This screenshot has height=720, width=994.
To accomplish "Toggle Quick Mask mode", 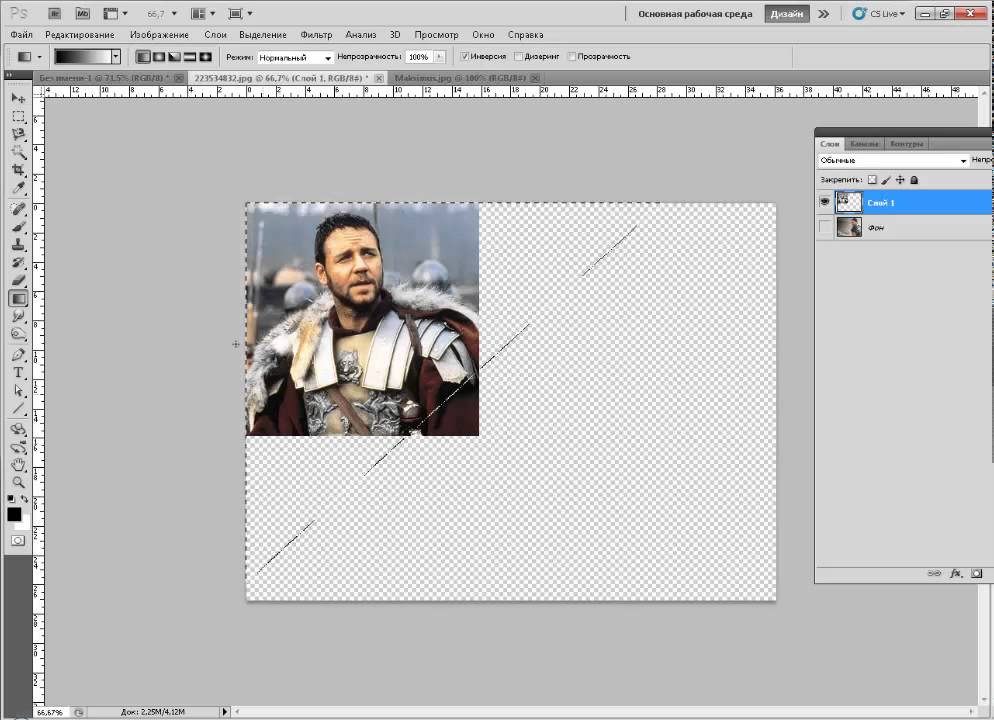I will tap(18, 541).
